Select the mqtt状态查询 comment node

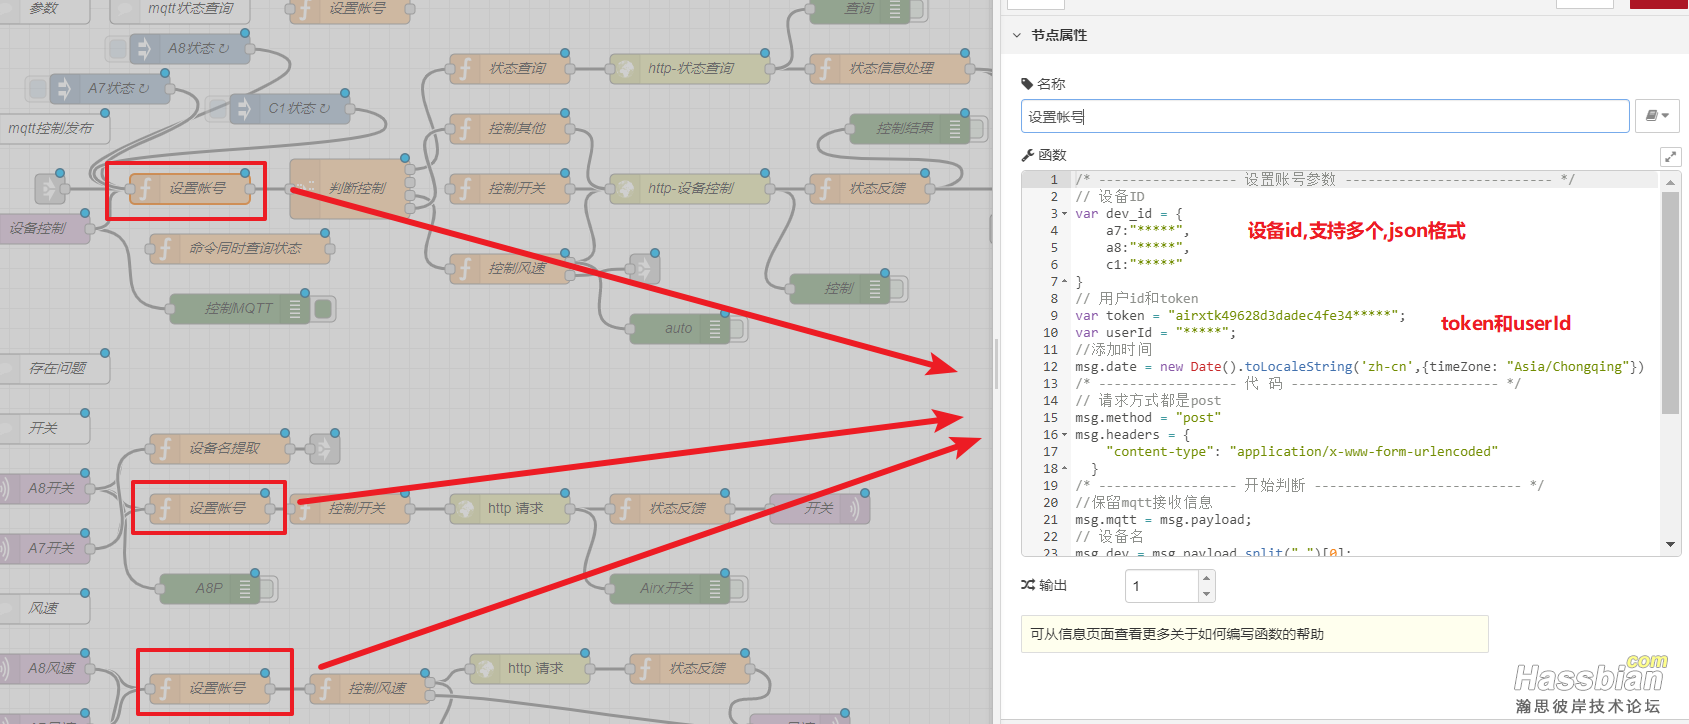click(180, 10)
